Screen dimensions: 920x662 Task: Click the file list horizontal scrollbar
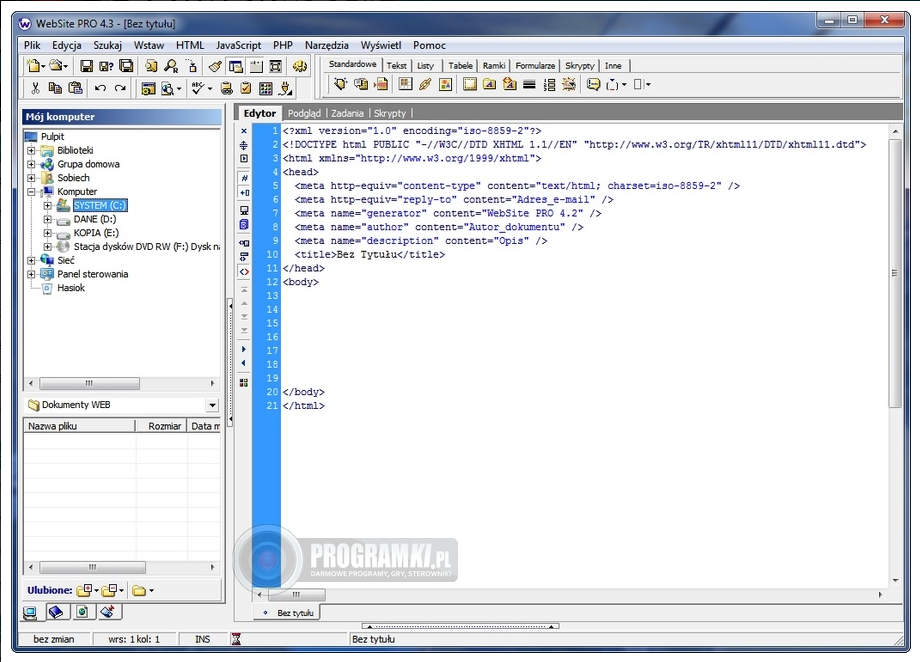[x=122, y=568]
